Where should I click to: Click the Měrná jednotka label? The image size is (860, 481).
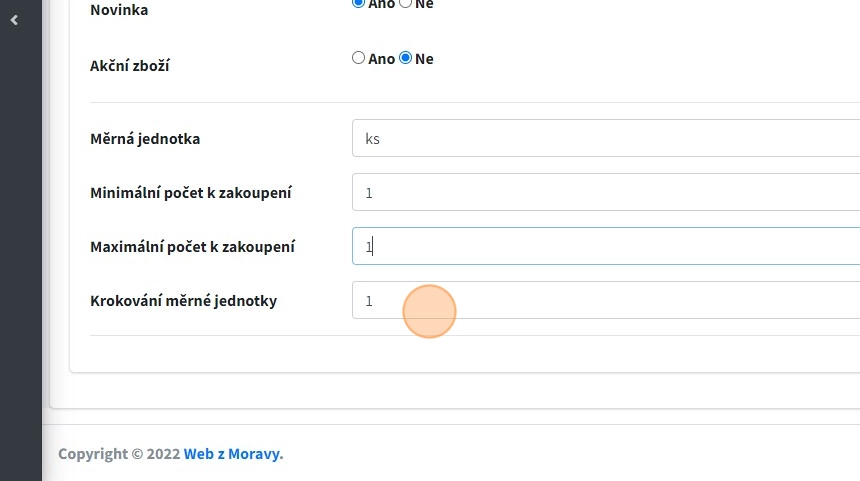coord(145,139)
